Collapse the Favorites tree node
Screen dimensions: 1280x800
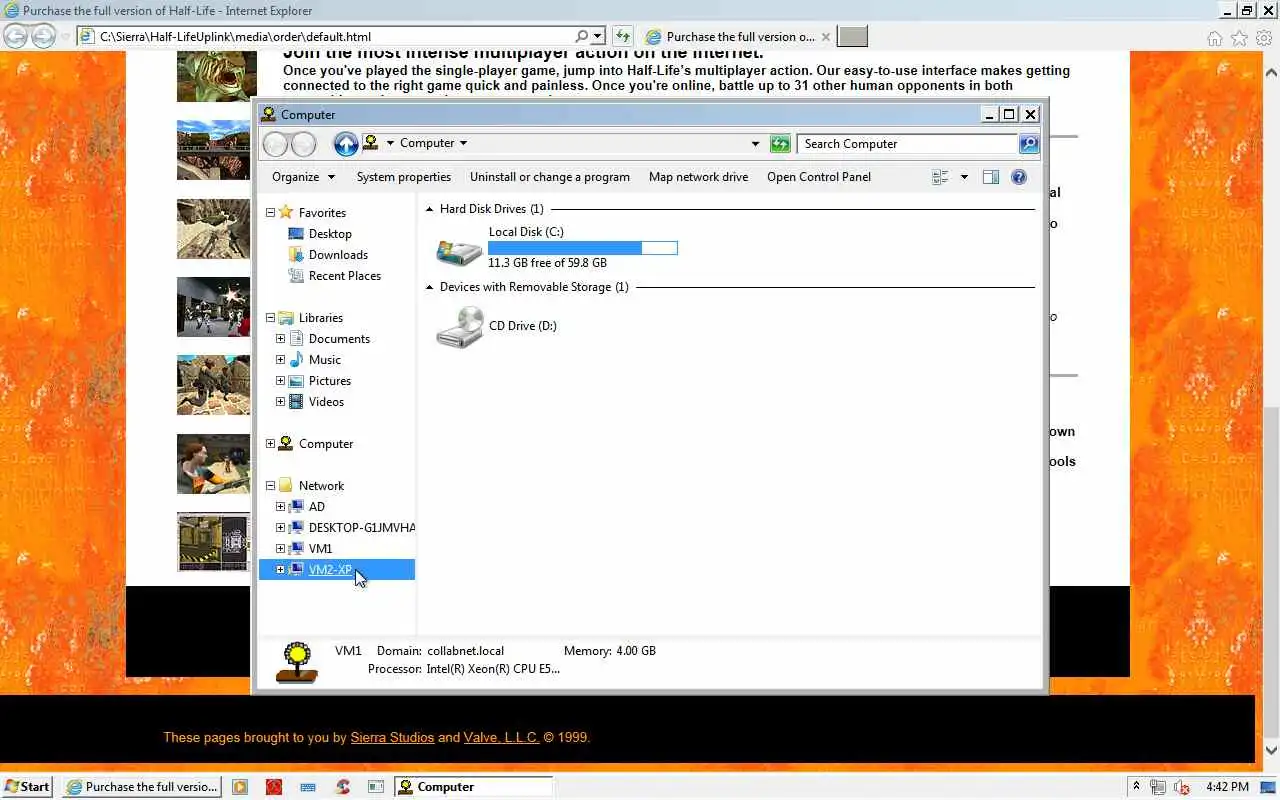click(x=270, y=213)
